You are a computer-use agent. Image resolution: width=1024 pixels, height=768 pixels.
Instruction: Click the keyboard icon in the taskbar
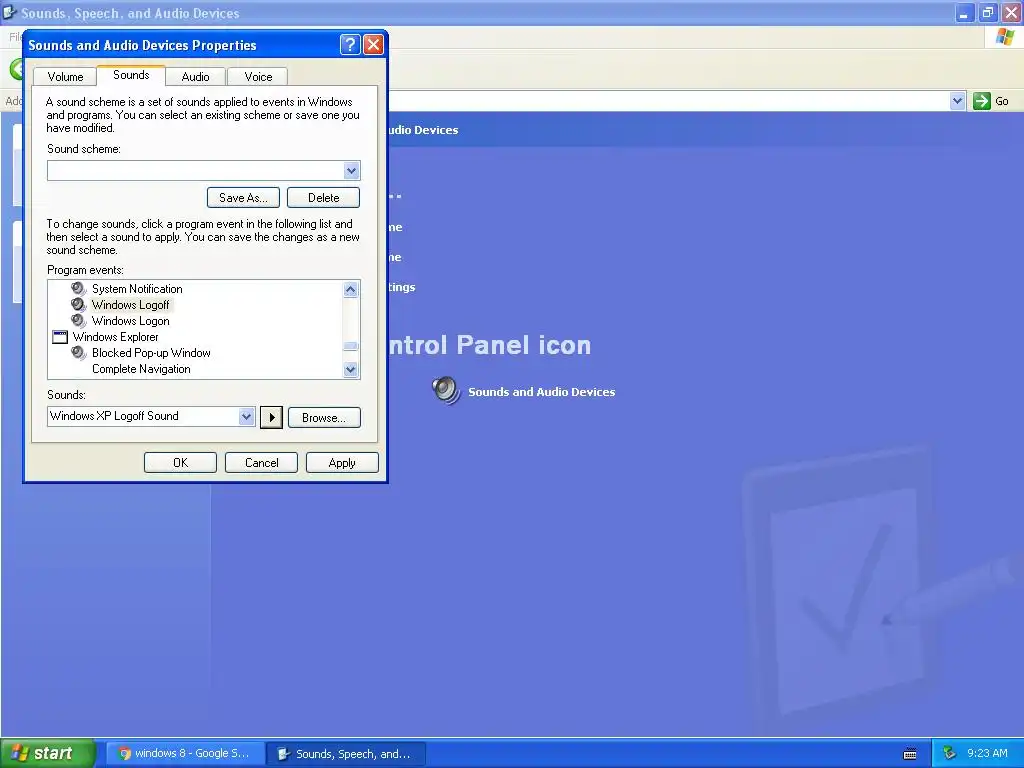coord(910,754)
